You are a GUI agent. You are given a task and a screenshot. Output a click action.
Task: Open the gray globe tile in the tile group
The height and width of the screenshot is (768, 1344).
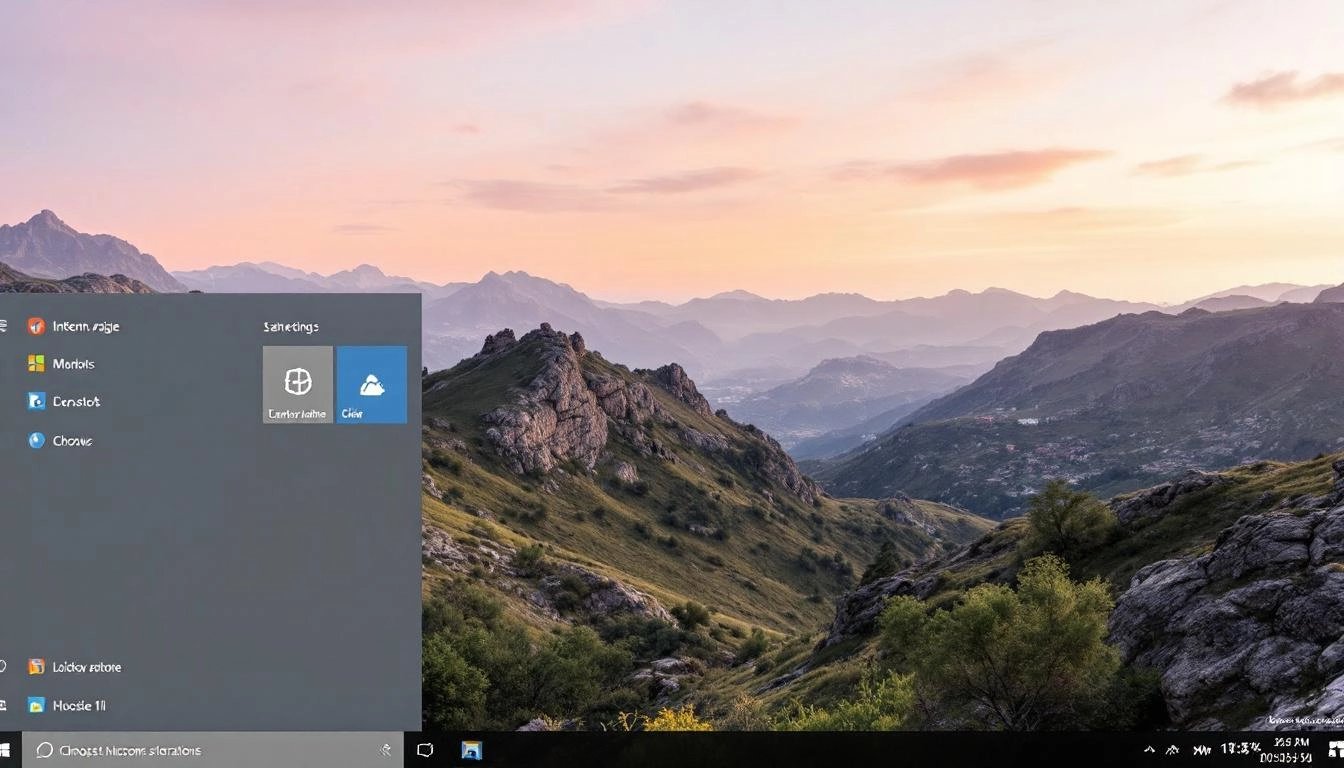297,384
